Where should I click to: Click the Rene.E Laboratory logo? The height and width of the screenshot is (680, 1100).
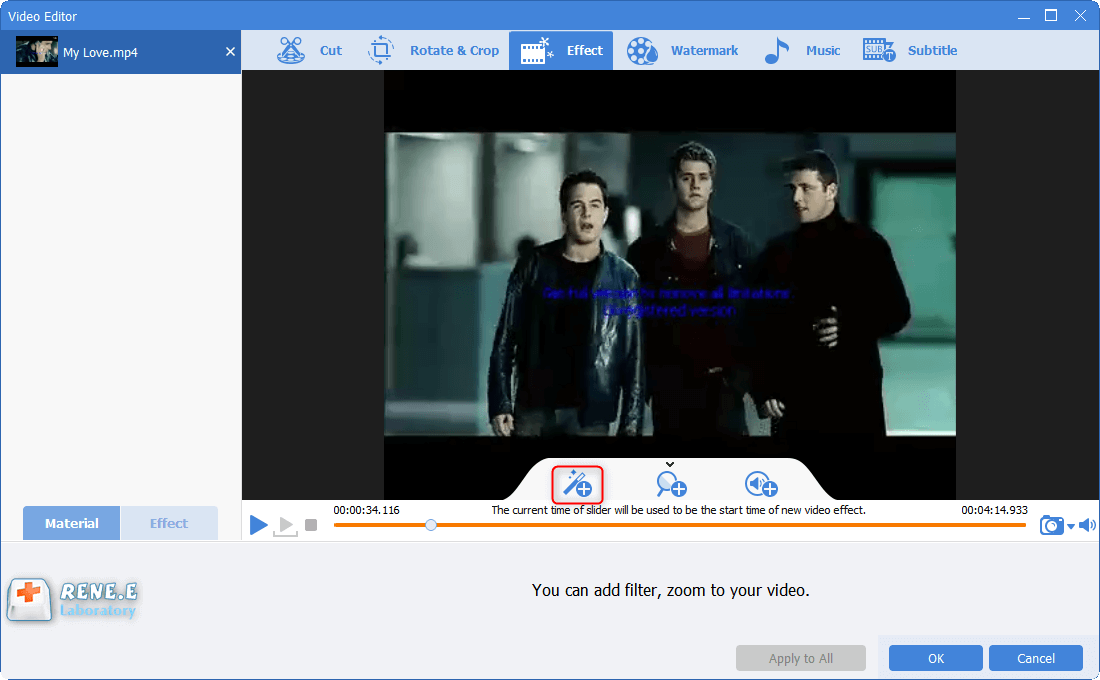coord(72,600)
